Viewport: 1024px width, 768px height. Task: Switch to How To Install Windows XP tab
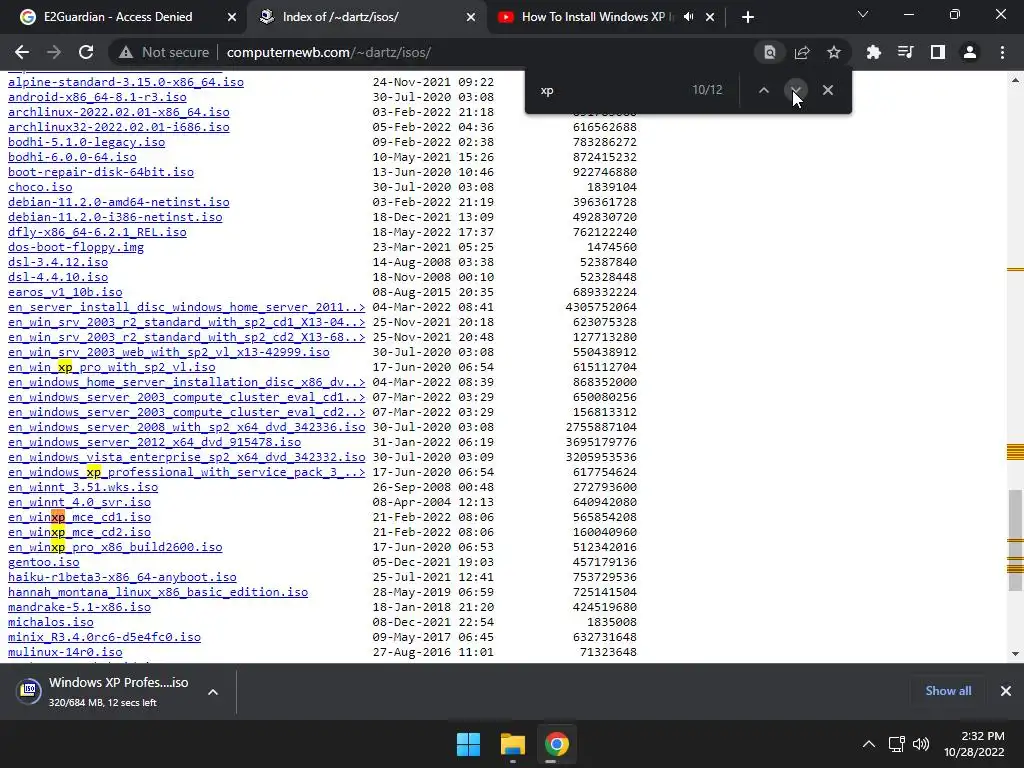(x=596, y=17)
